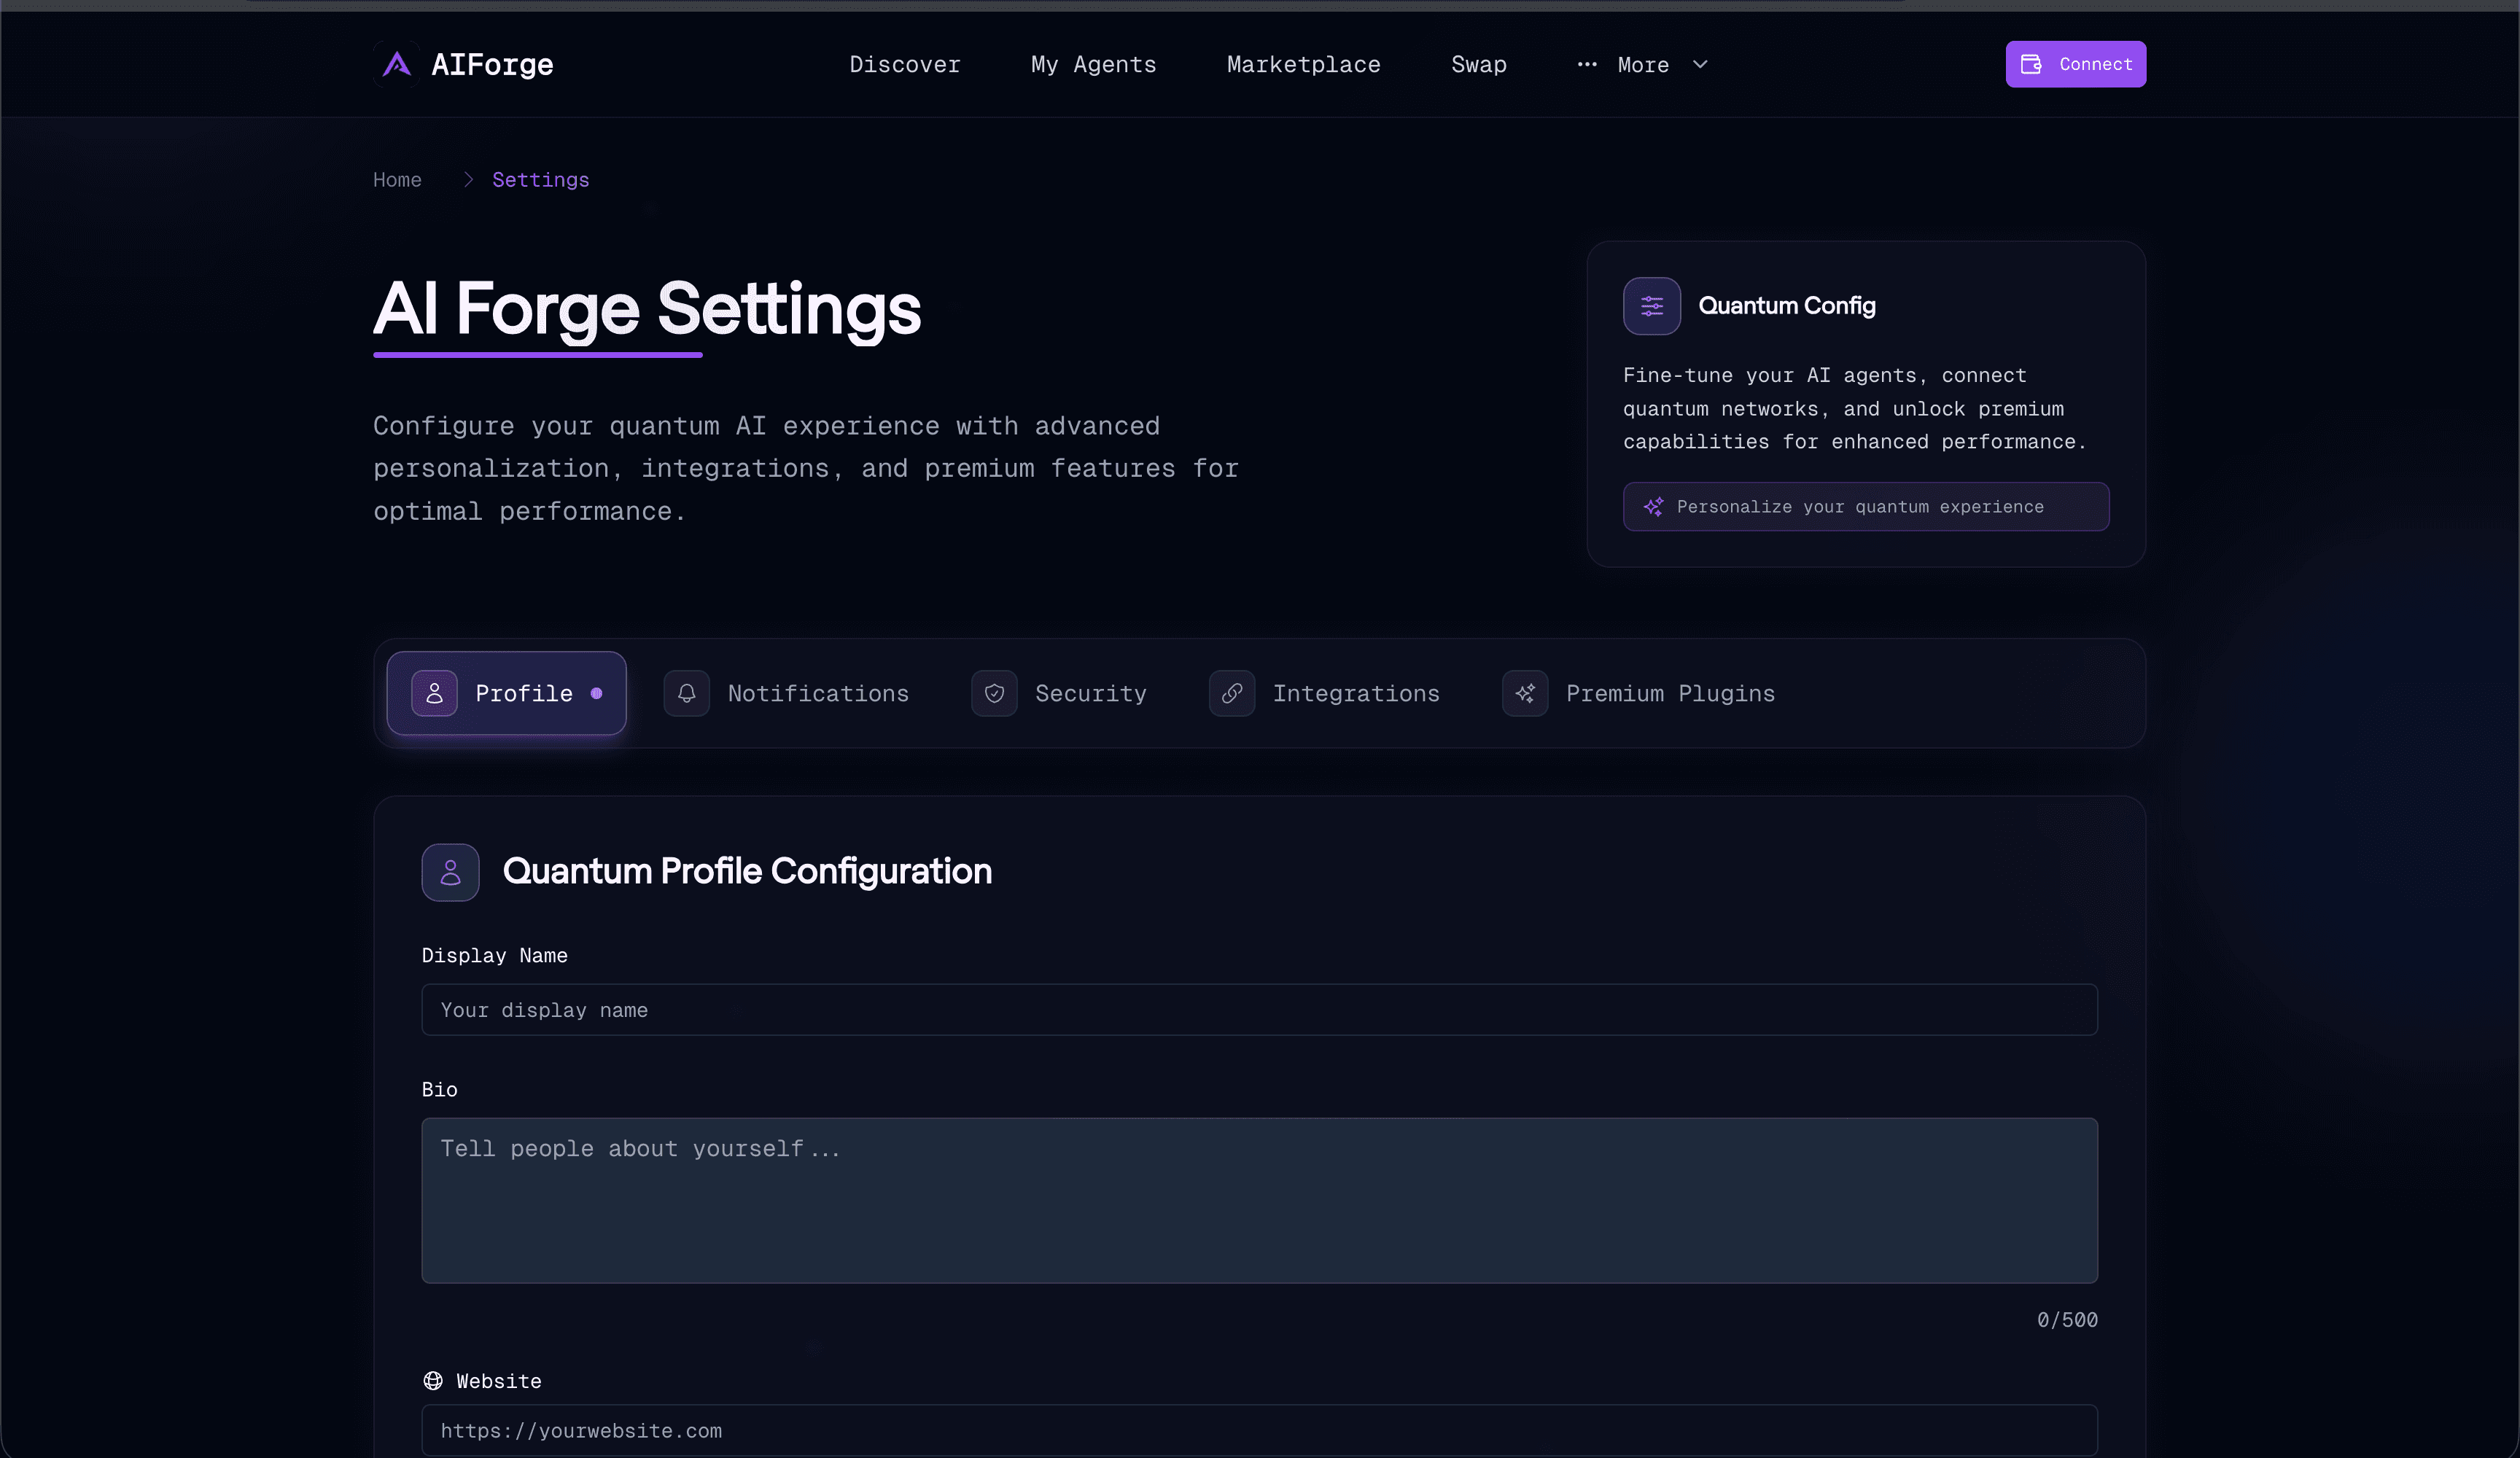Switch to the Notifications tab

786,693
